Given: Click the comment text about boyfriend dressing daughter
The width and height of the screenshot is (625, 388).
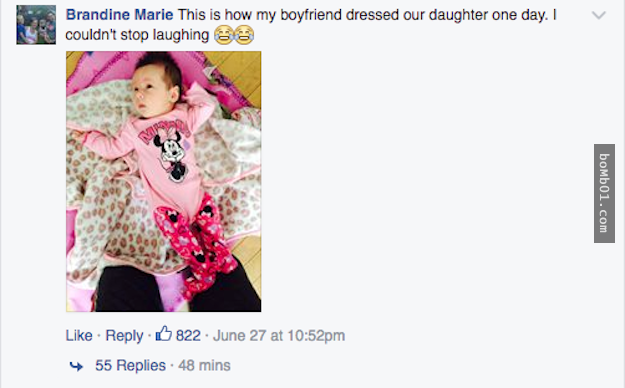Looking at the screenshot, I should point(367,15).
